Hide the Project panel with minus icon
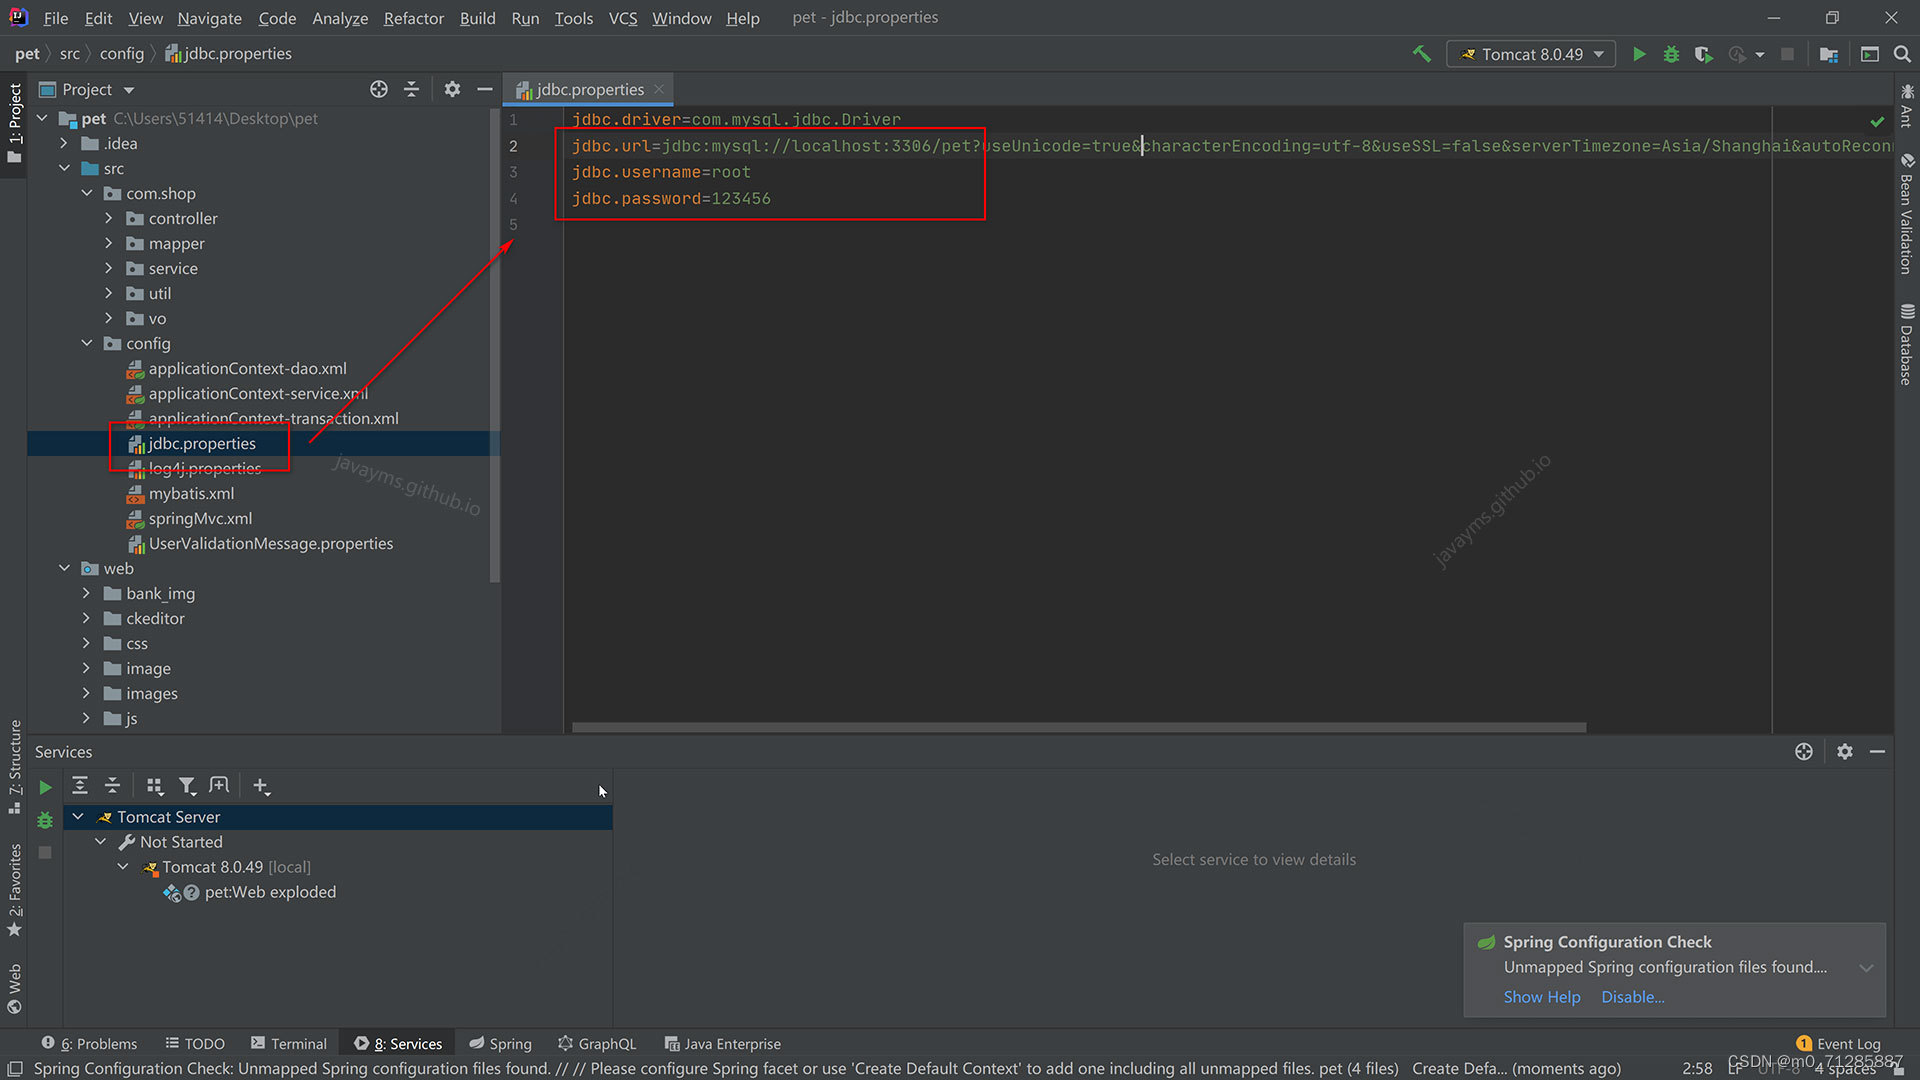Screen dimensions: 1920x1080 pyautogui.click(x=485, y=89)
